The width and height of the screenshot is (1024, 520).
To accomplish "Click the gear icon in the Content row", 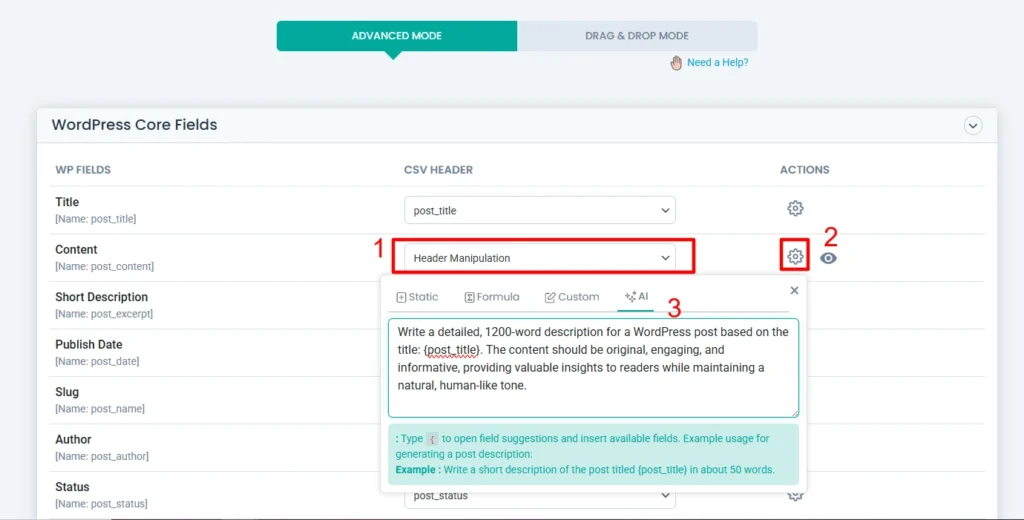I will click(x=795, y=257).
